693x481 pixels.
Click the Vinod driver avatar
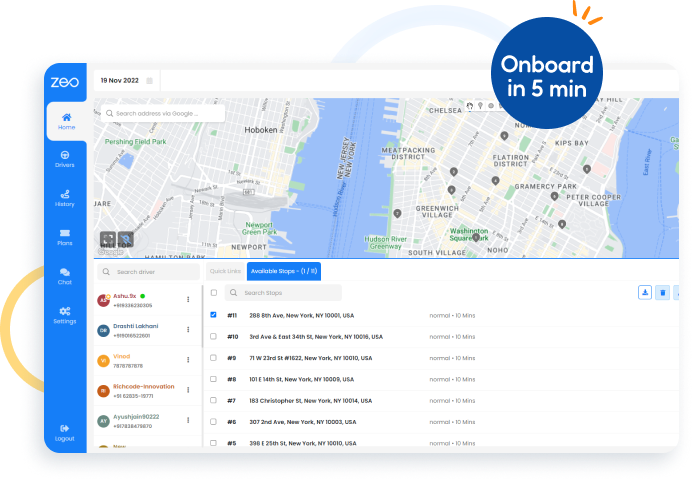coord(103,360)
